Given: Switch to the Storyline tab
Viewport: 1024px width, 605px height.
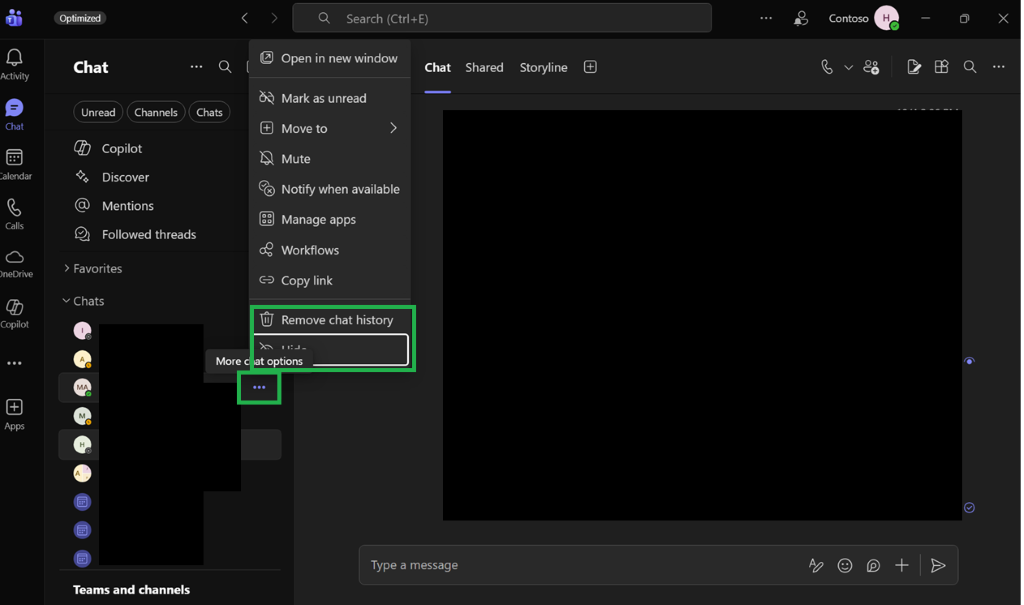Looking at the screenshot, I should (543, 67).
